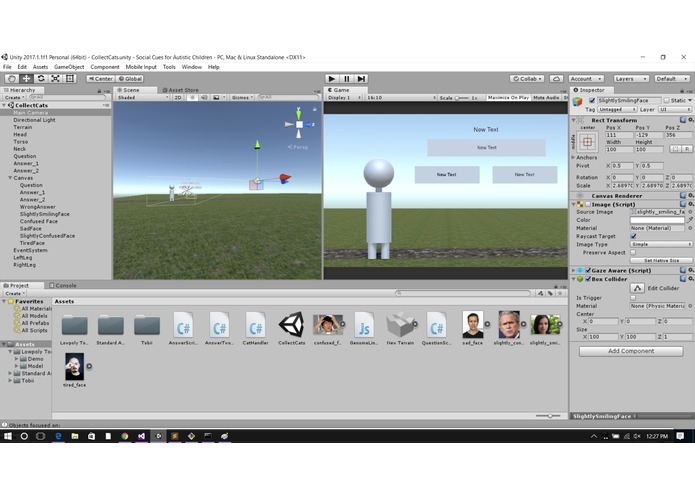Click the anchor presets box

tap(587, 142)
